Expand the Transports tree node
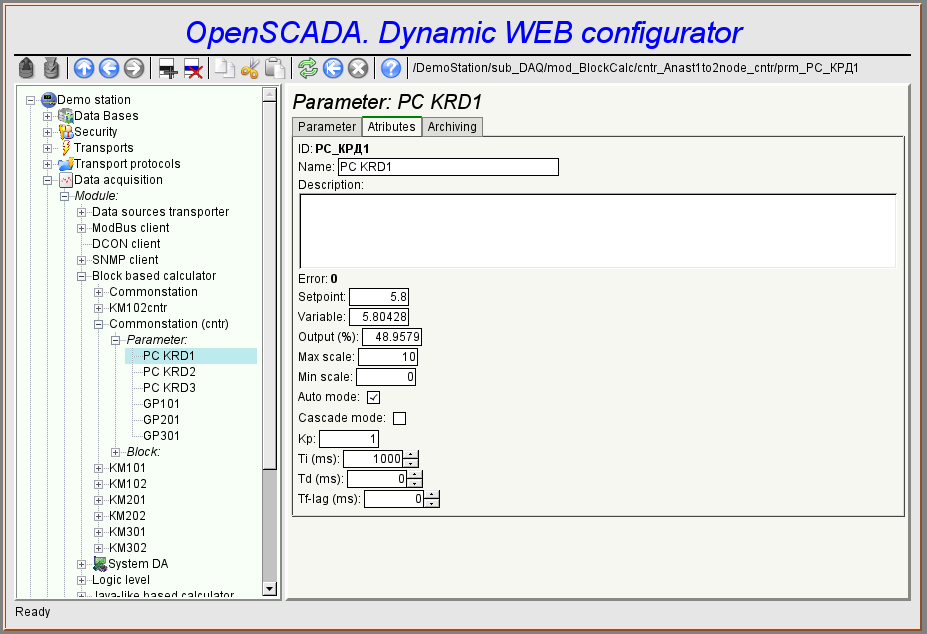 tap(47, 148)
